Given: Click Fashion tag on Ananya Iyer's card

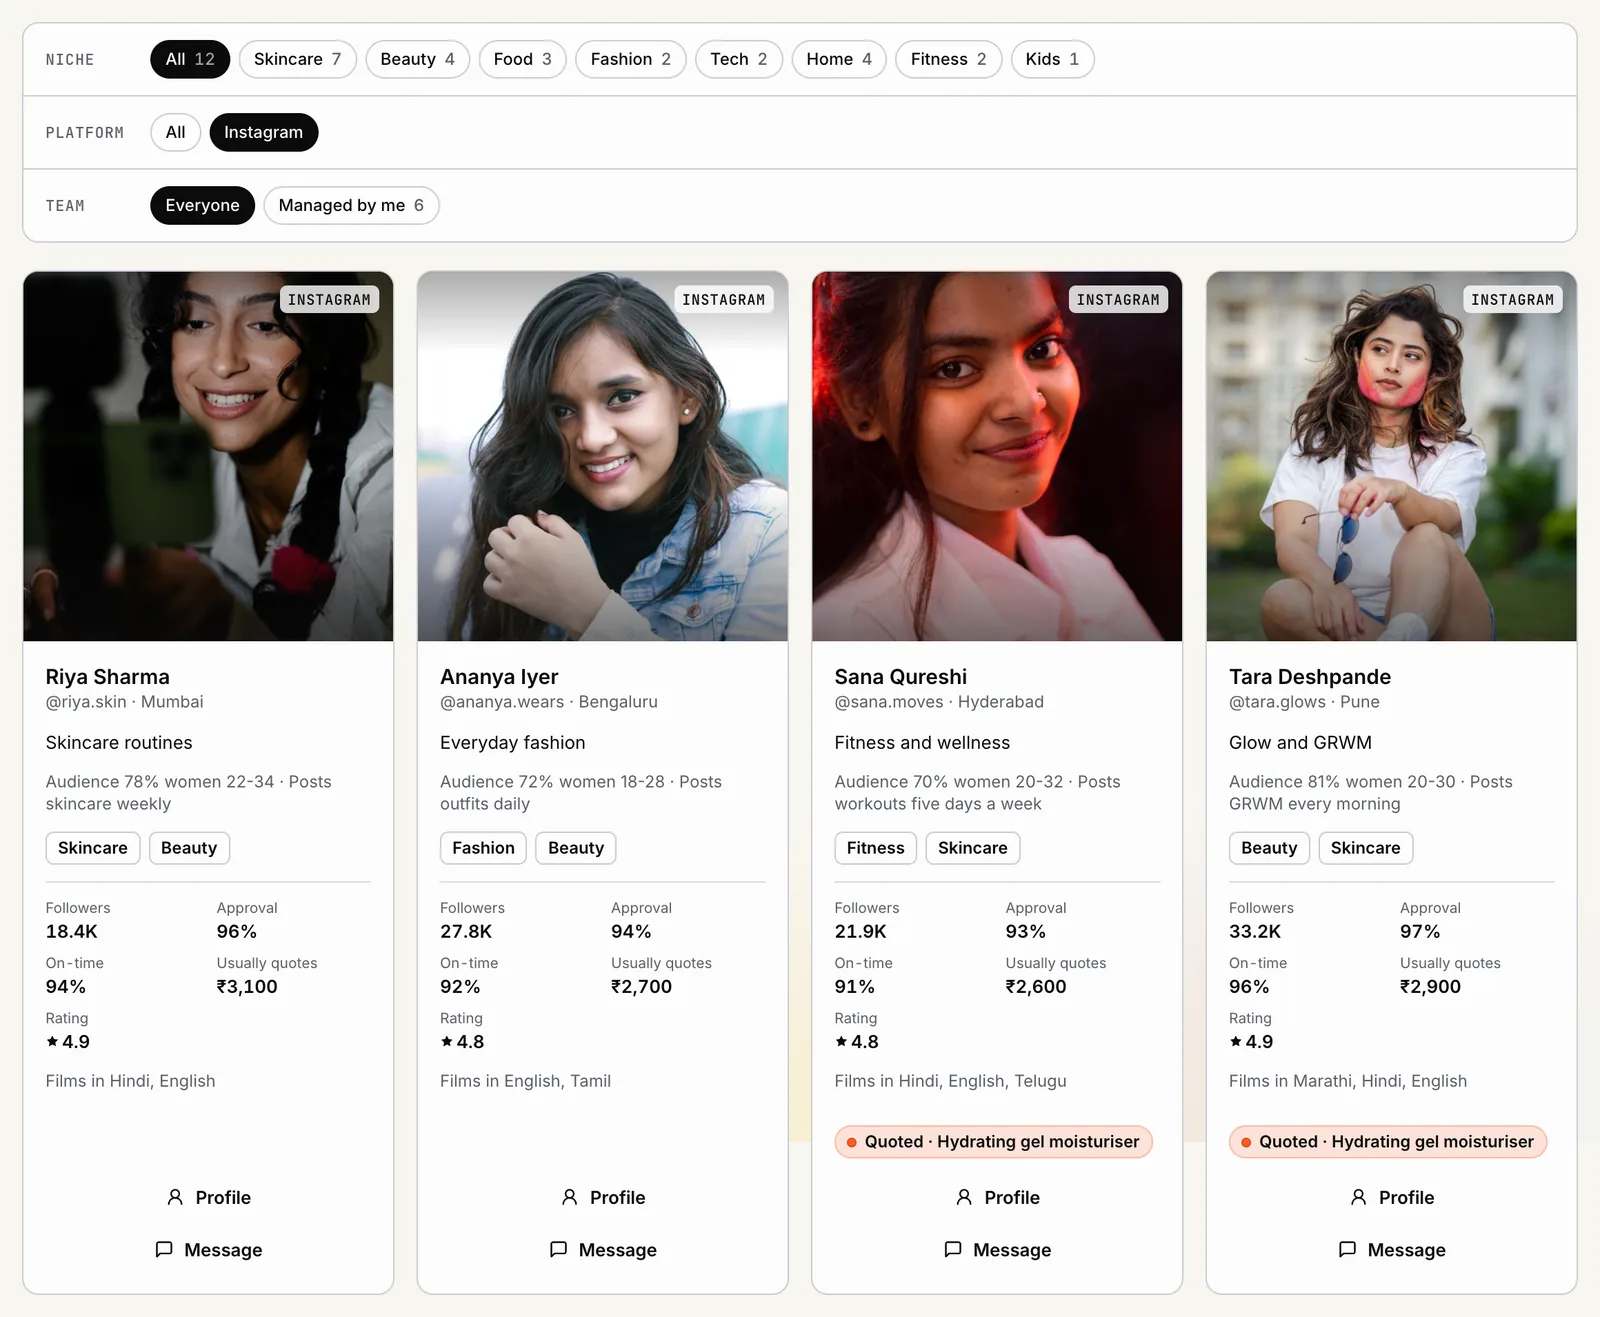Looking at the screenshot, I should coord(483,848).
